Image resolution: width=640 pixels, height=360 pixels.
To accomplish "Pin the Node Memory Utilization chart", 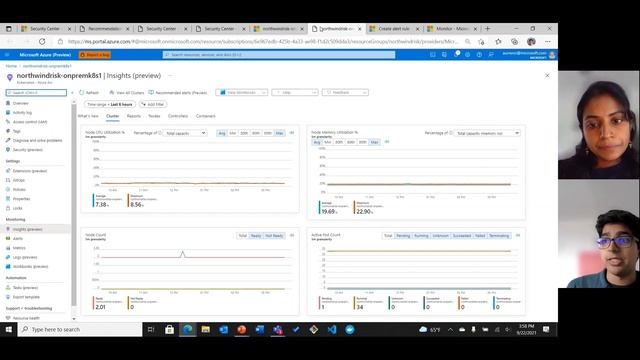I will click(387, 142).
